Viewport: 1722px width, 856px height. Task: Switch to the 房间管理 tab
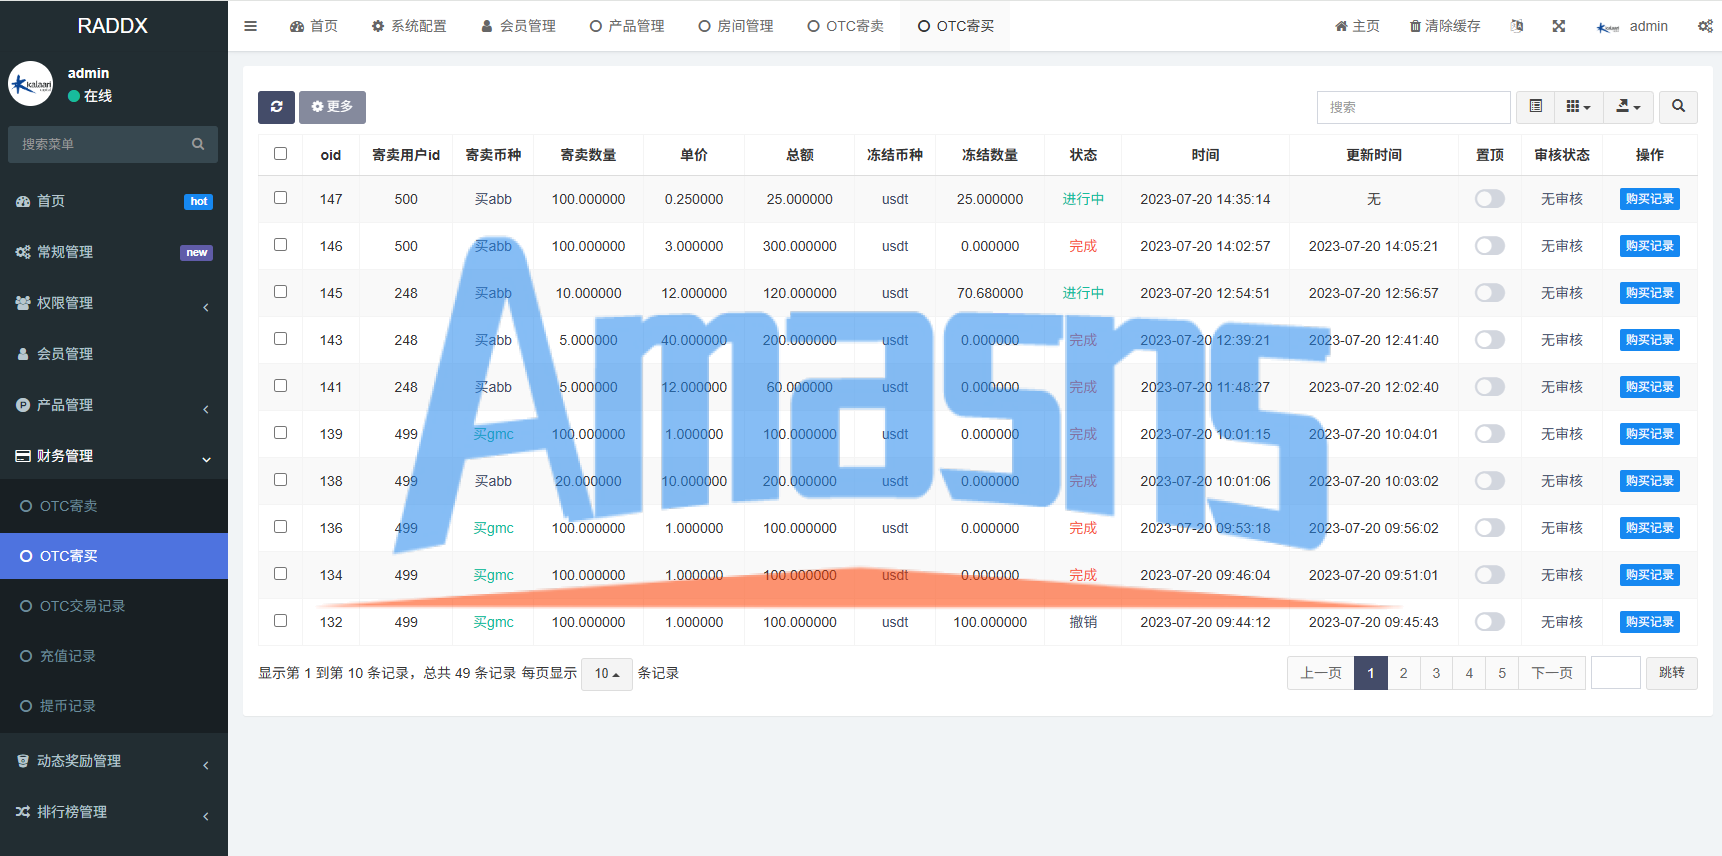point(736,26)
